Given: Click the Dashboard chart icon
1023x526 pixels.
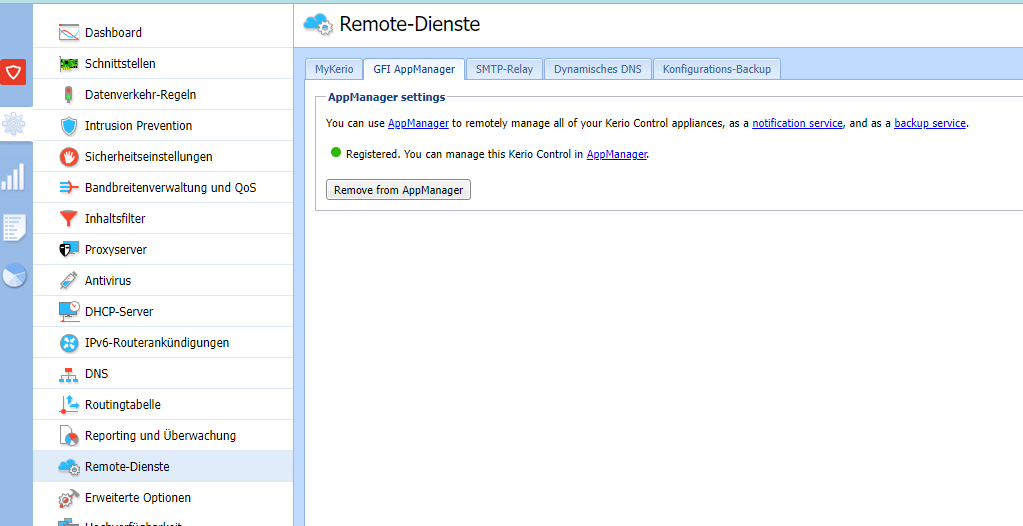Looking at the screenshot, I should pyautogui.click(x=69, y=32).
